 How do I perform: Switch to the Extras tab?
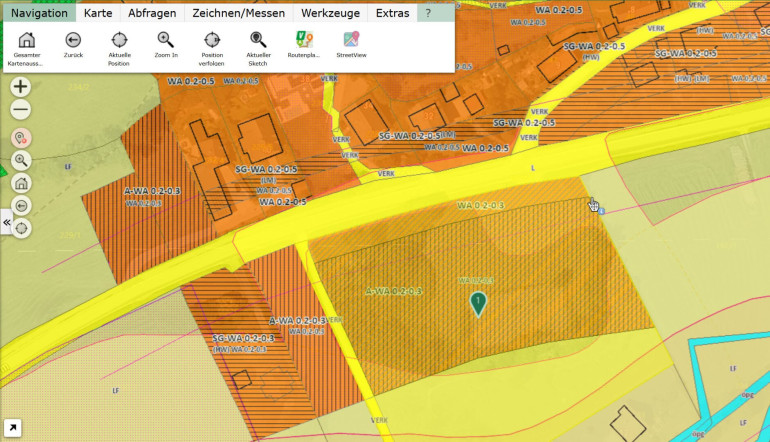point(392,14)
